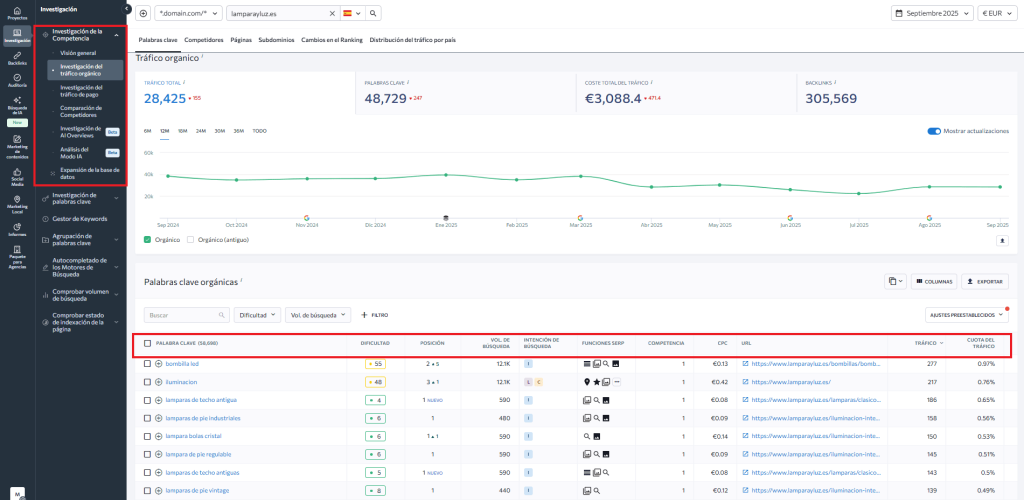Add keyword 'iluminacion' with plus icon
The width and height of the screenshot is (1024, 500).
tap(159, 382)
